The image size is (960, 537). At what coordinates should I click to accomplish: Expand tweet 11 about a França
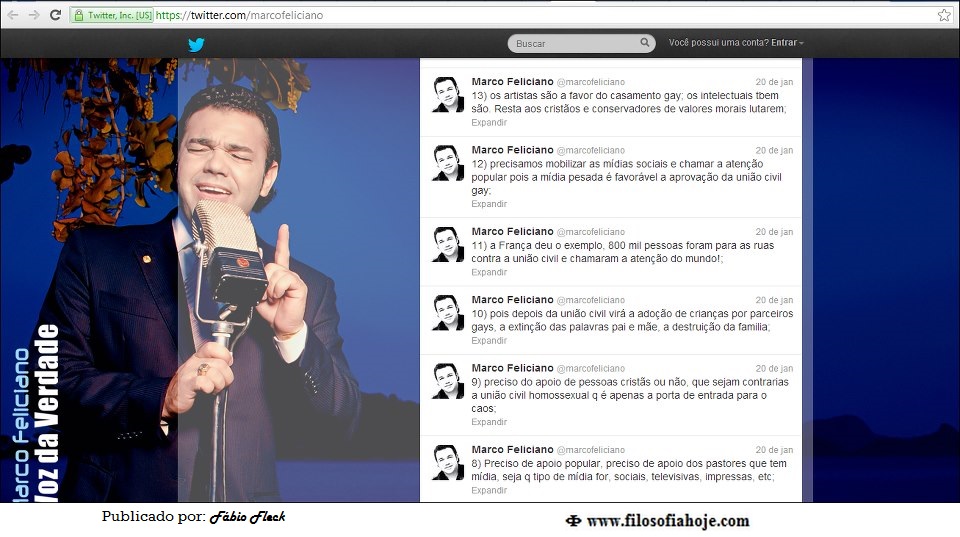489,272
